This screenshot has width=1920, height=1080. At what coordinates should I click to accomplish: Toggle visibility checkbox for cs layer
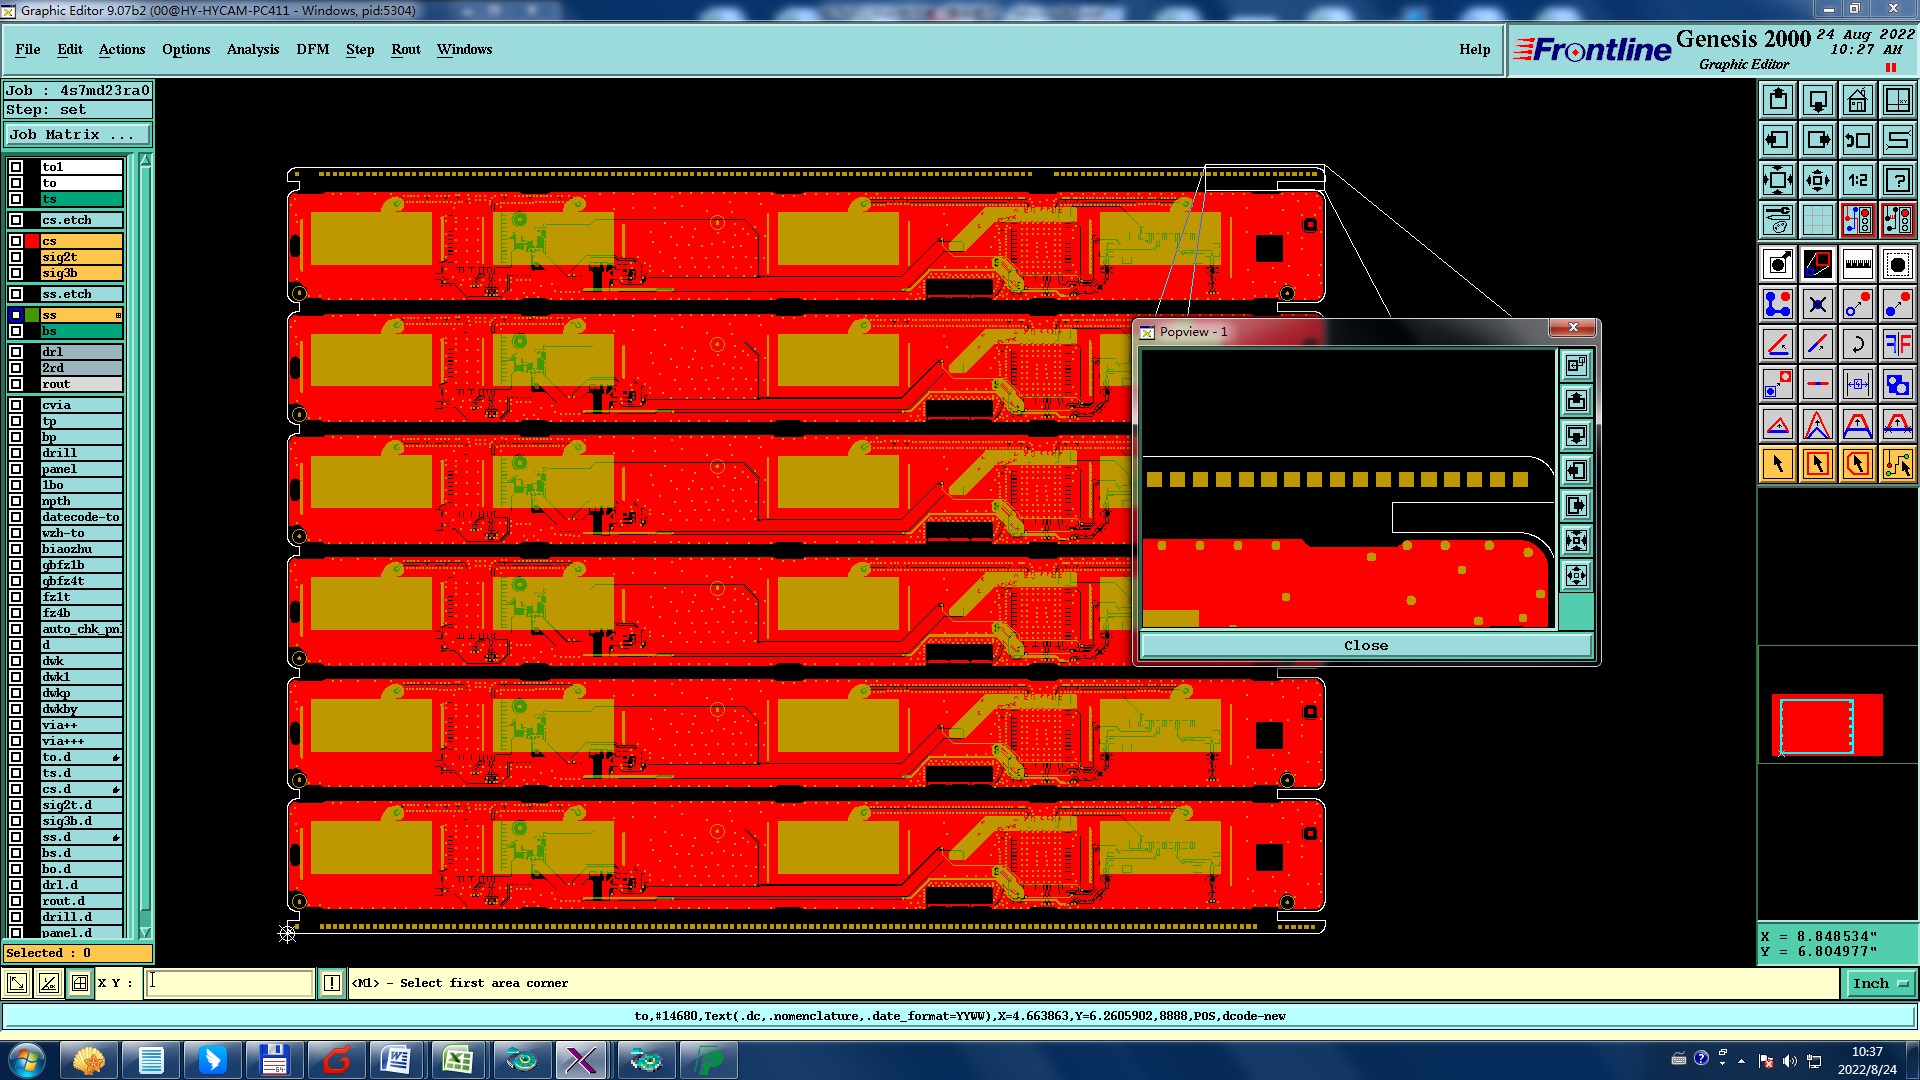coord(16,241)
